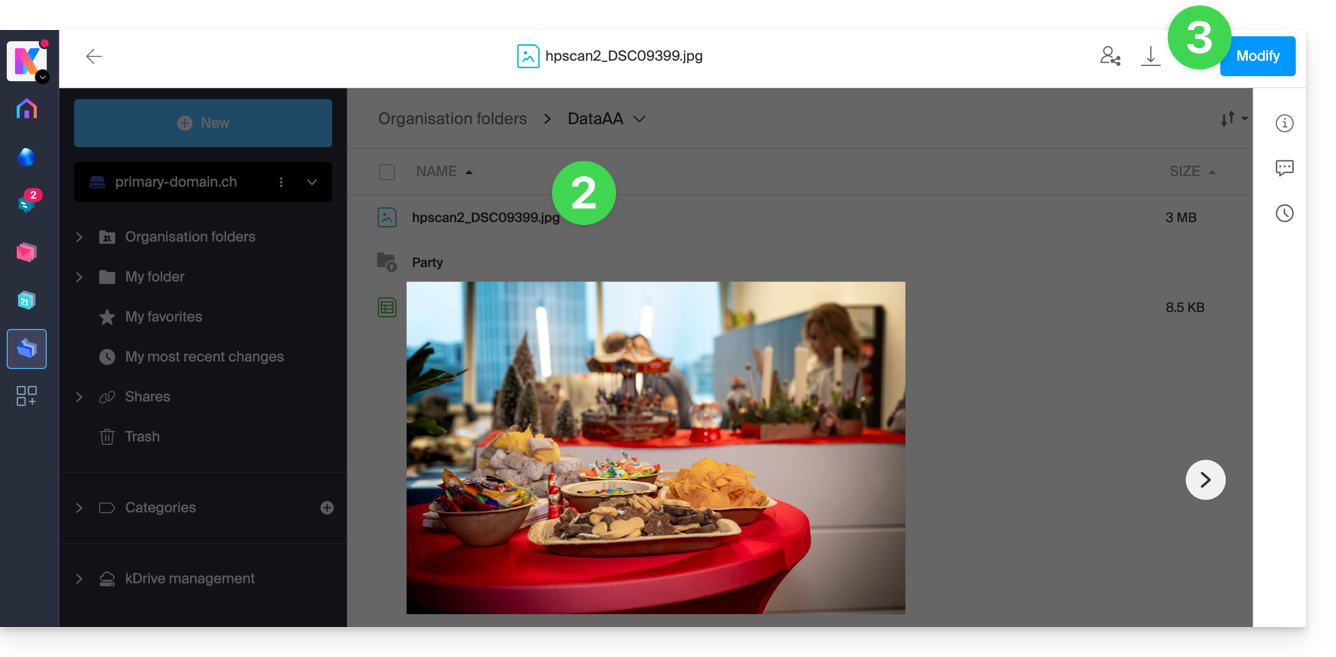The width and height of the screenshot is (1336, 657).
Task: Show the next image with the right arrow
Action: coord(1205,480)
